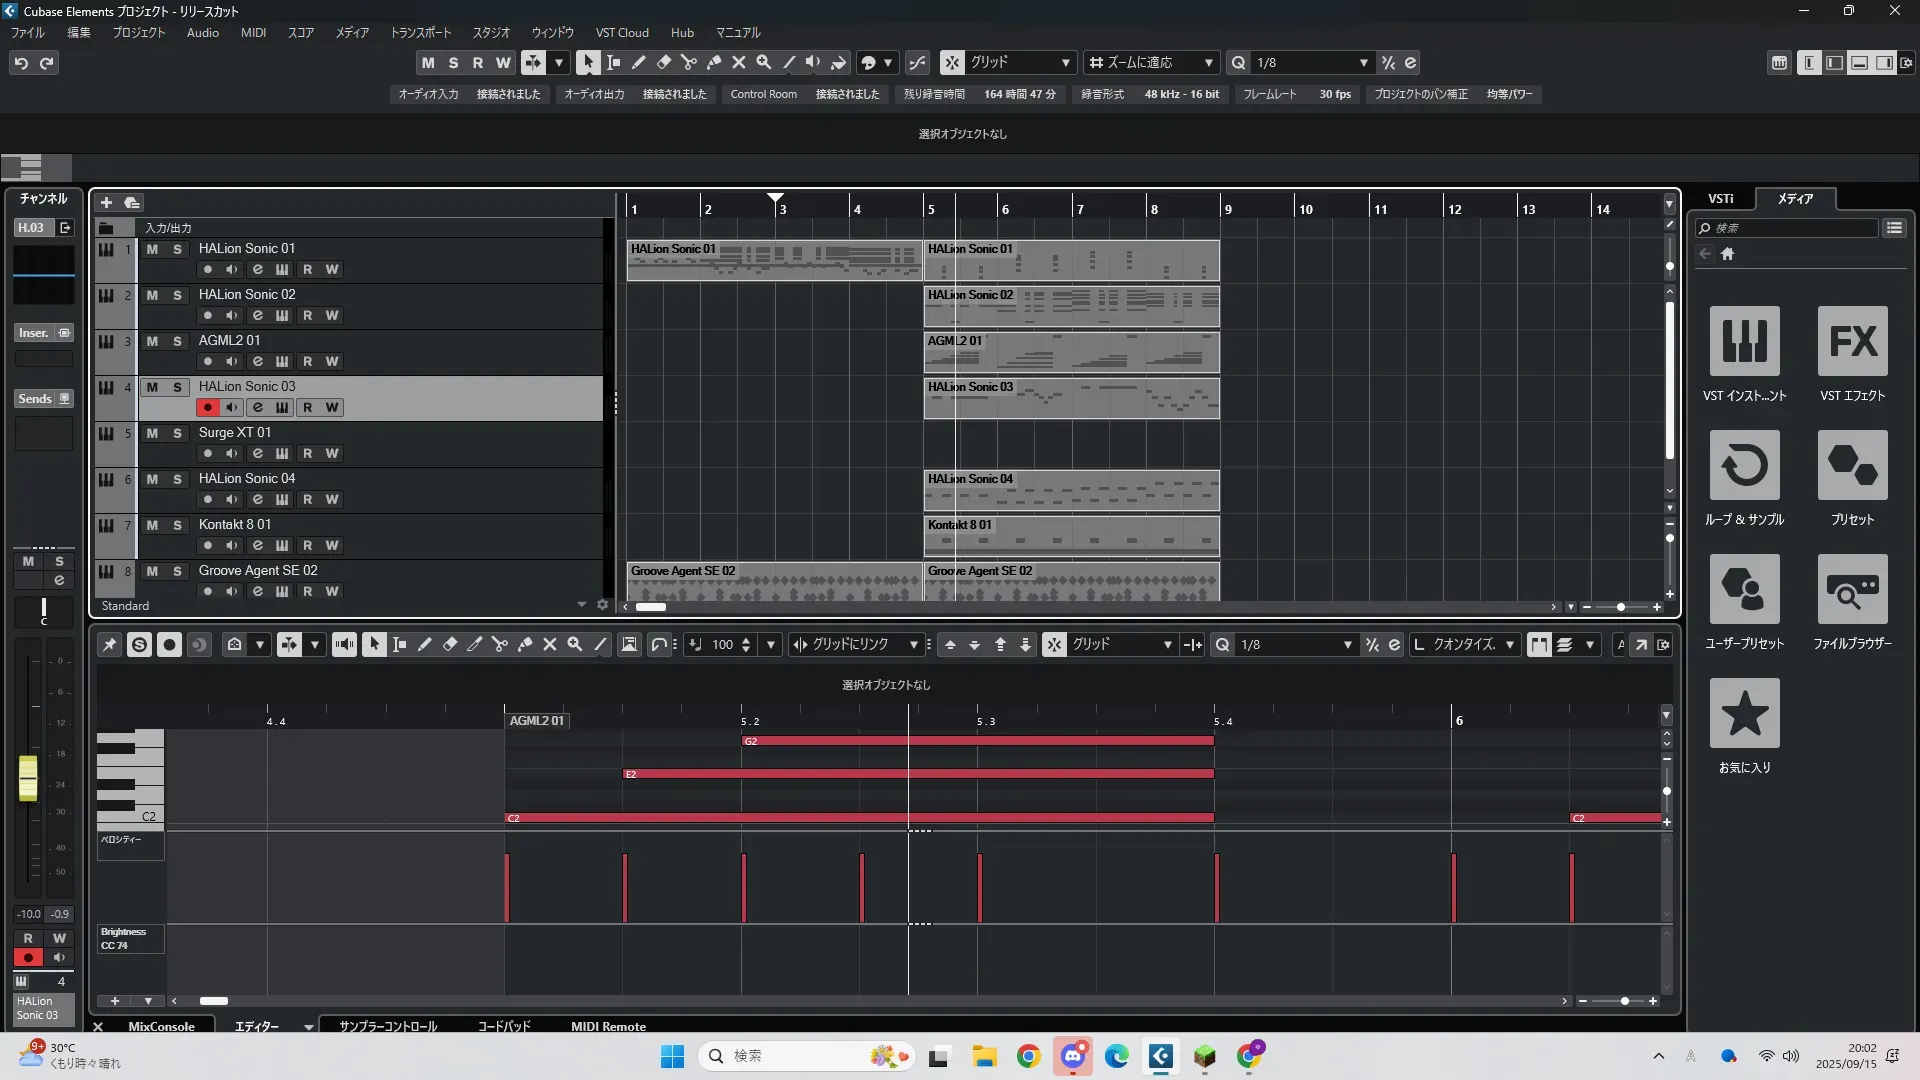Screen dimensions: 1920x1080
Task: Select the Scissors split tool in top toolbar
Action: (x=688, y=62)
